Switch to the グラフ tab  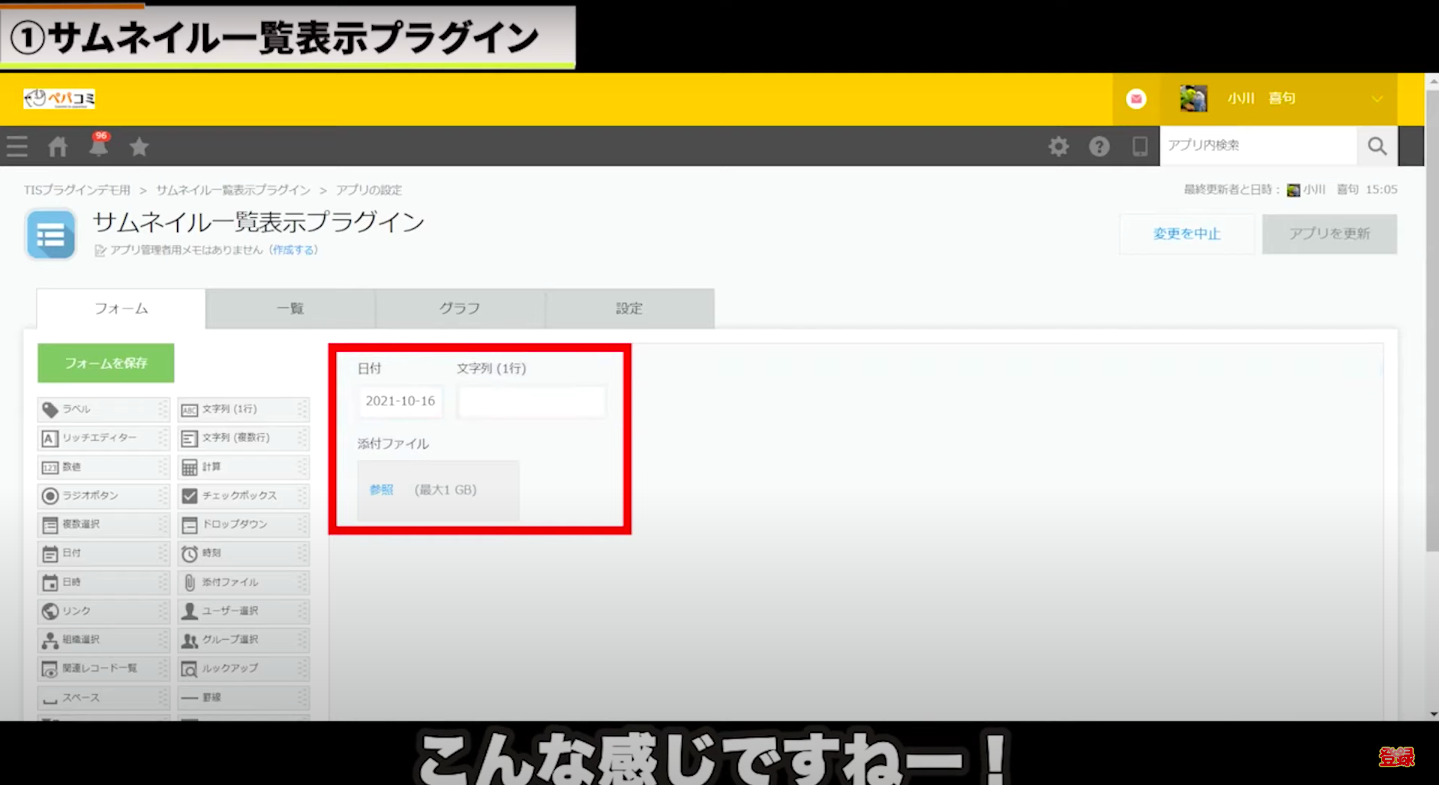point(460,309)
